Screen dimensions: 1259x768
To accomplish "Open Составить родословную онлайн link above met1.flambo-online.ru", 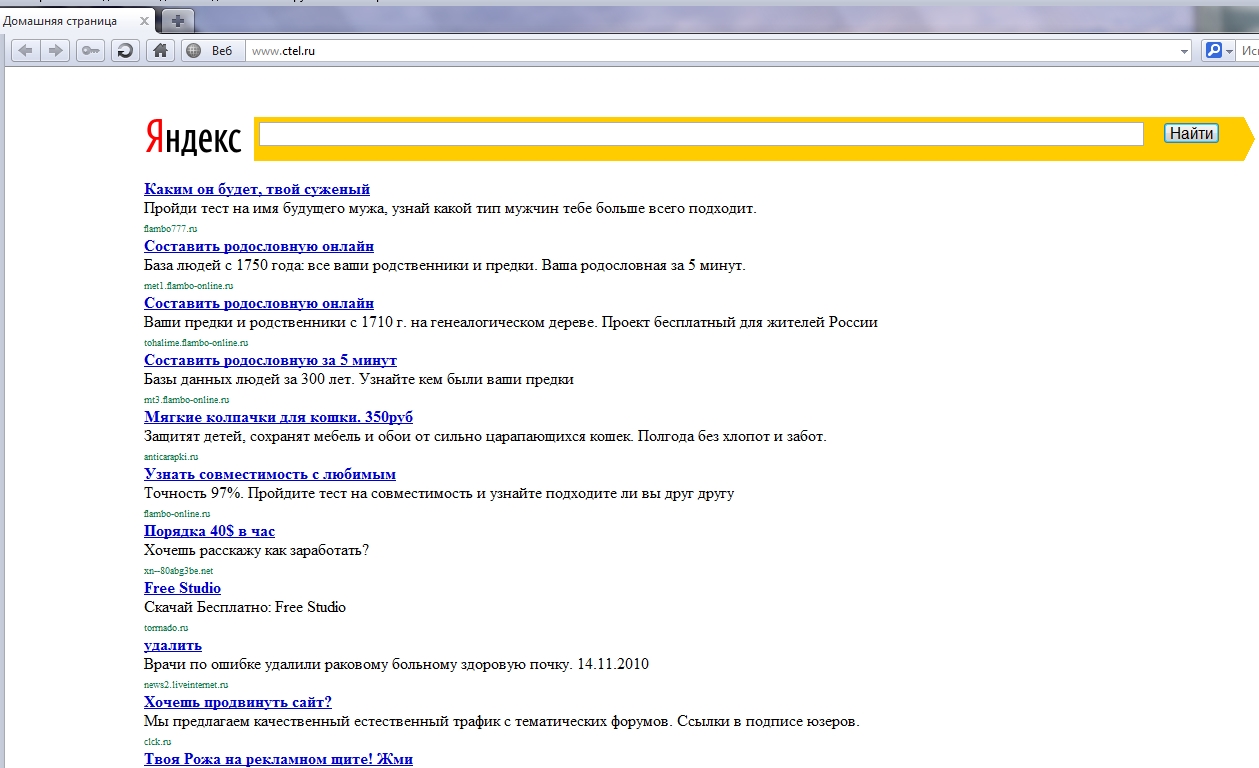I will 259,246.
